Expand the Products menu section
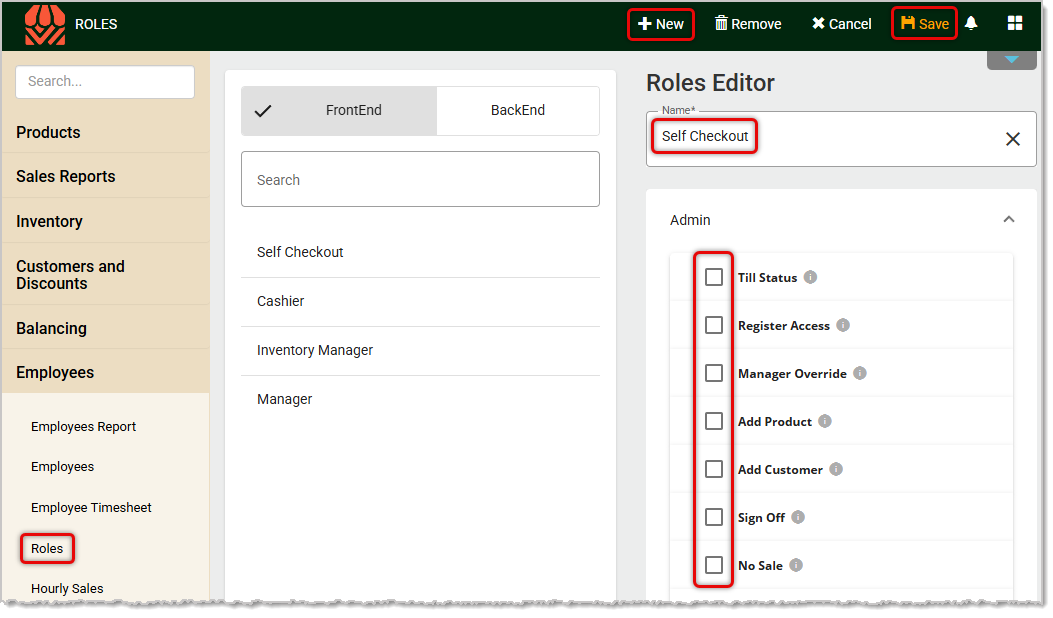Screen dimensions: 1053x618 [105, 132]
